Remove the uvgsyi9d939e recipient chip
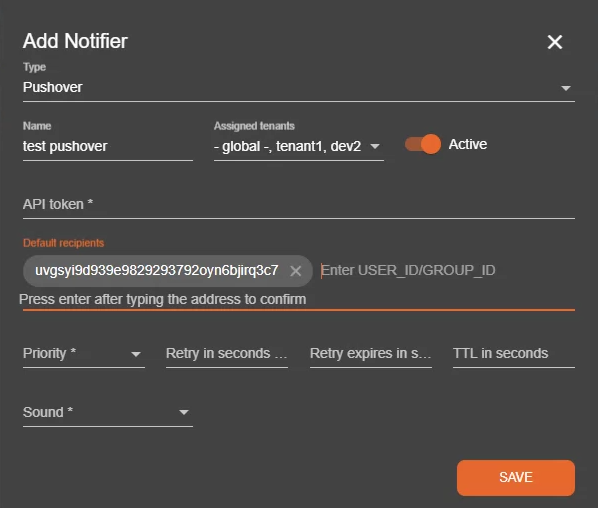 [x=296, y=271]
